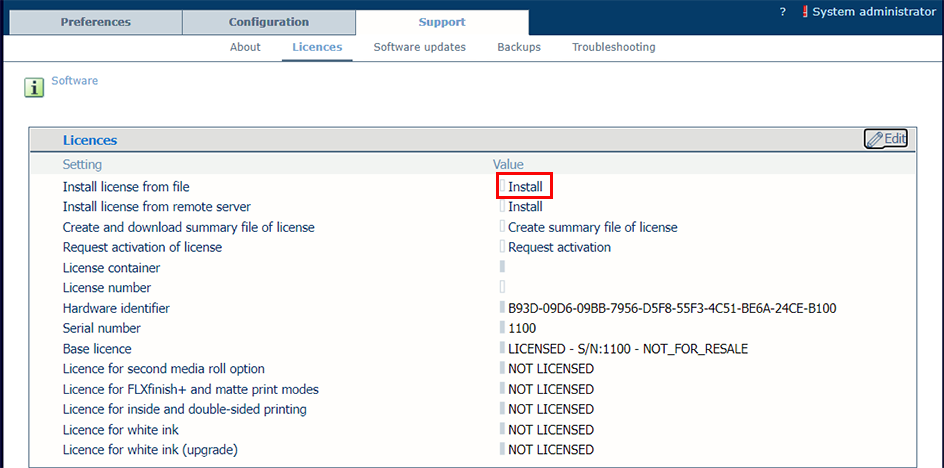Select the Licences sub-tab

click(317, 47)
